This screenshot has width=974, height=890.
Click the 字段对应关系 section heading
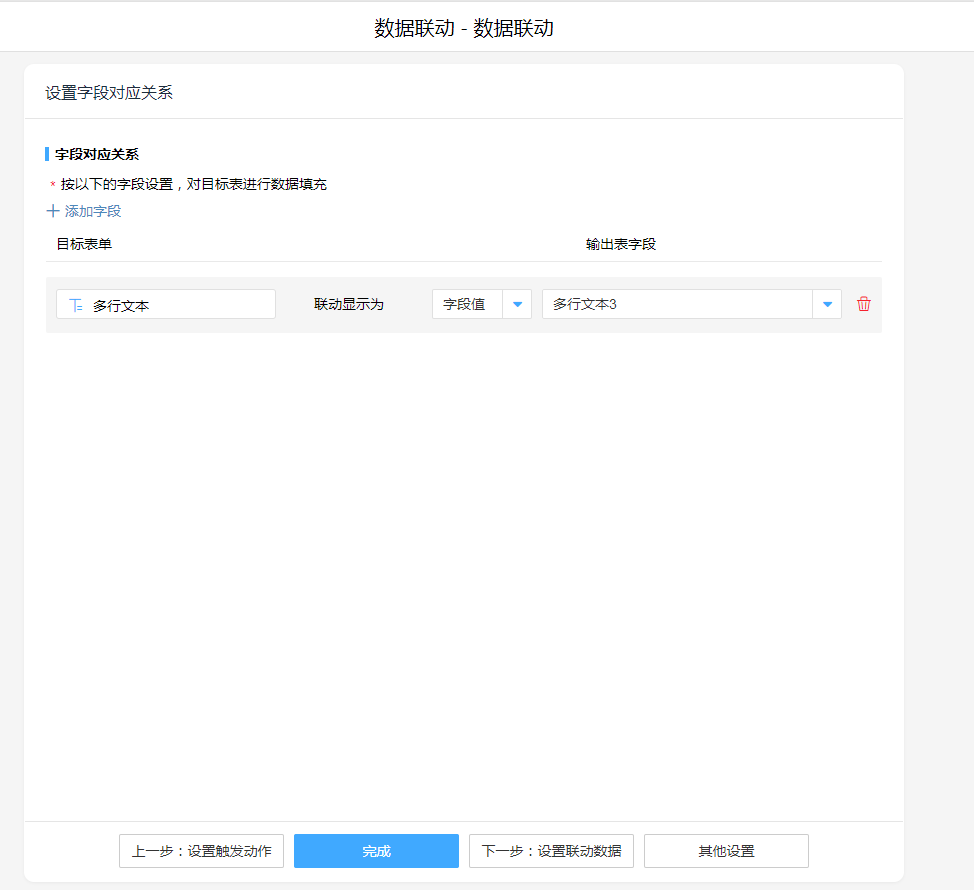(97, 154)
